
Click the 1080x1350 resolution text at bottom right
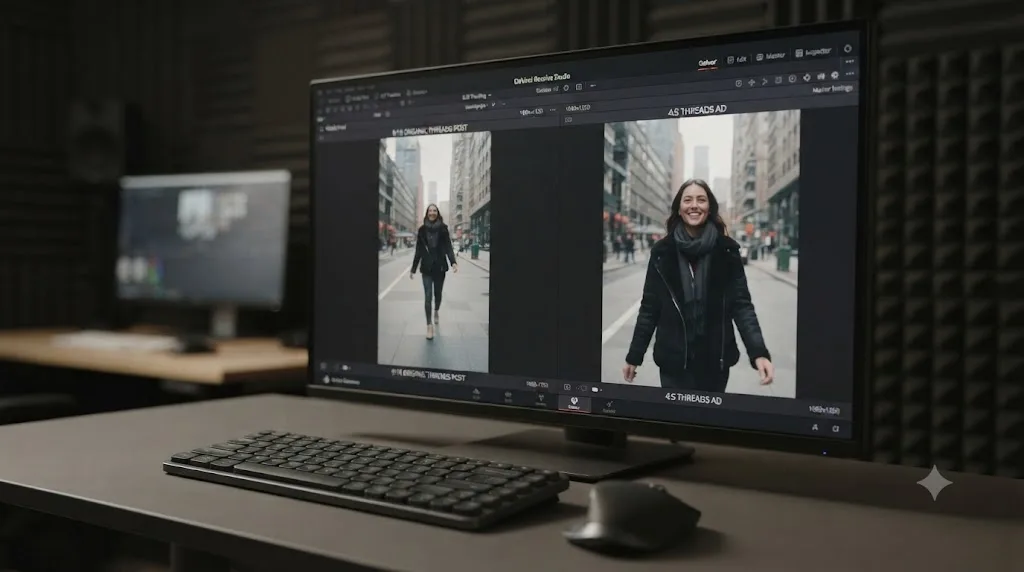824,410
